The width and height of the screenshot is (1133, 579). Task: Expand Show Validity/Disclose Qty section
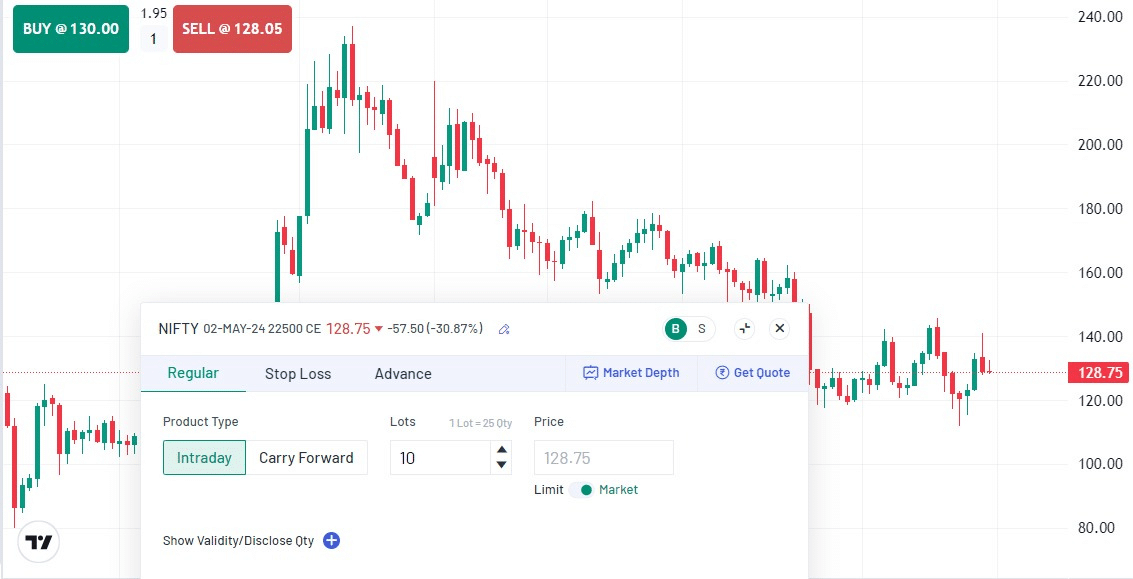[x=239, y=541]
